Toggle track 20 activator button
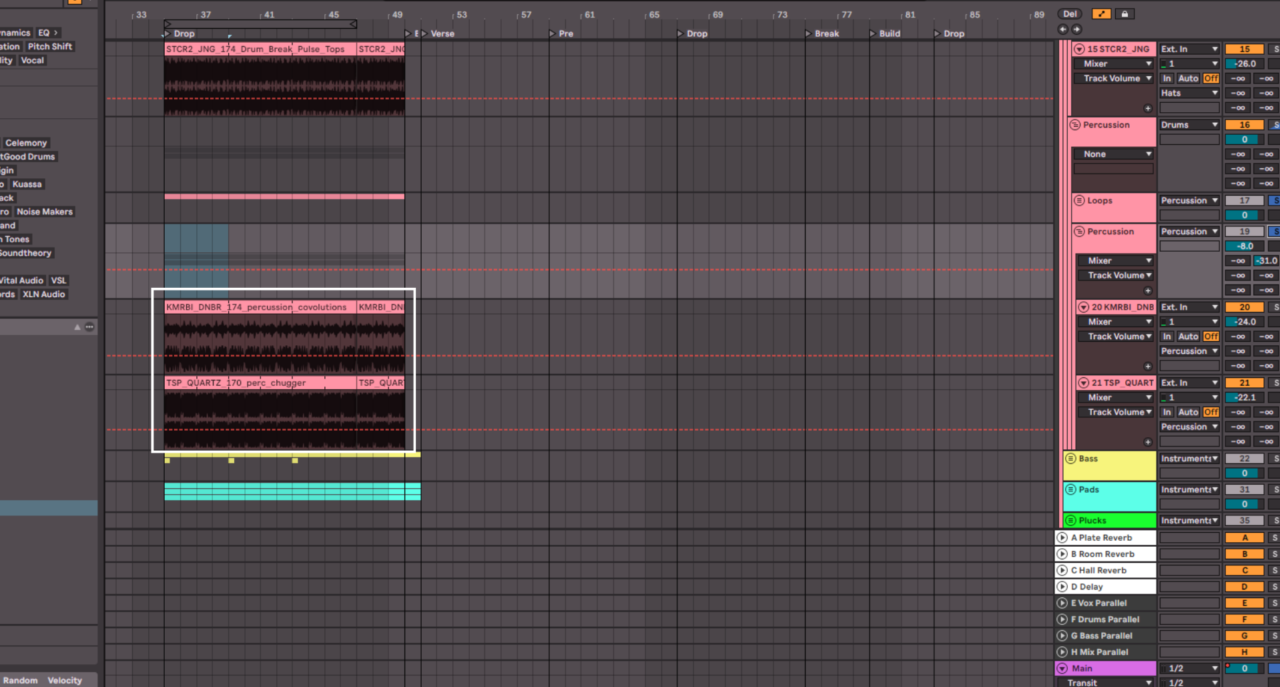The image size is (1280, 687). (x=1244, y=307)
